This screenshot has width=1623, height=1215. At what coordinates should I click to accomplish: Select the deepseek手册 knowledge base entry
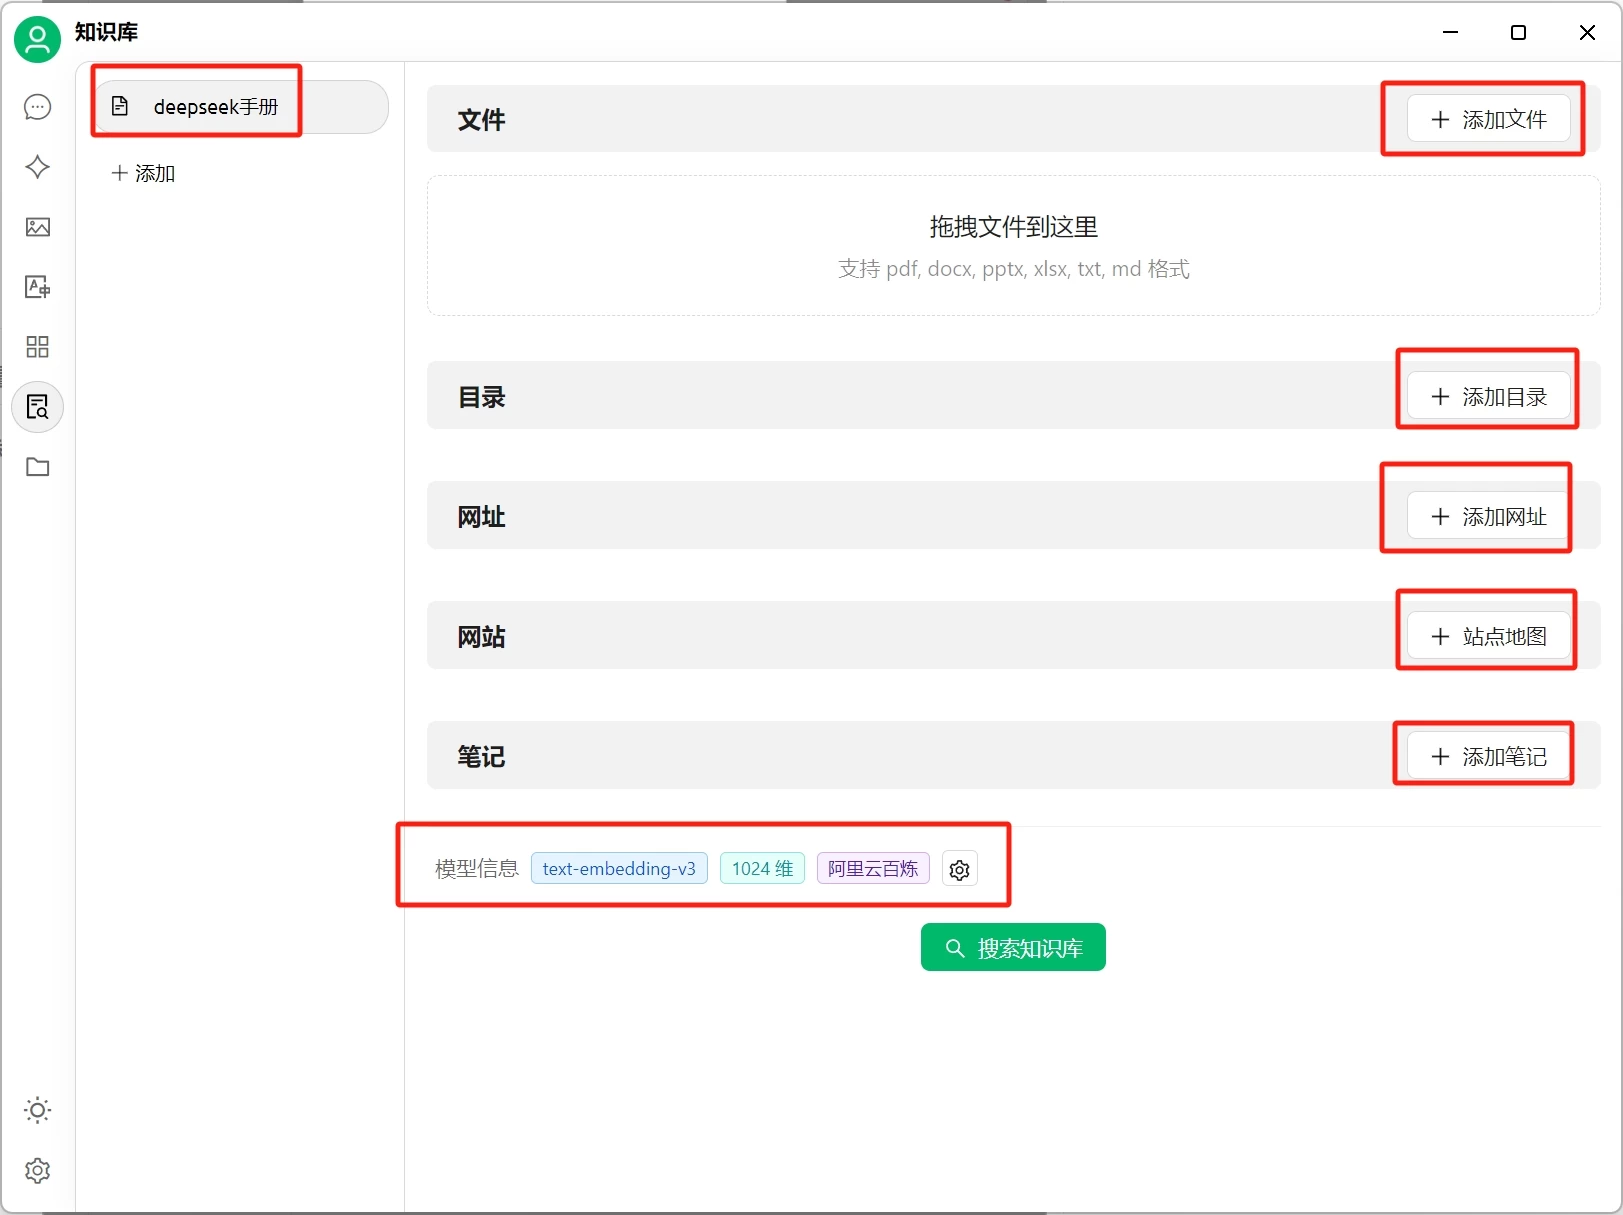[x=215, y=107]
